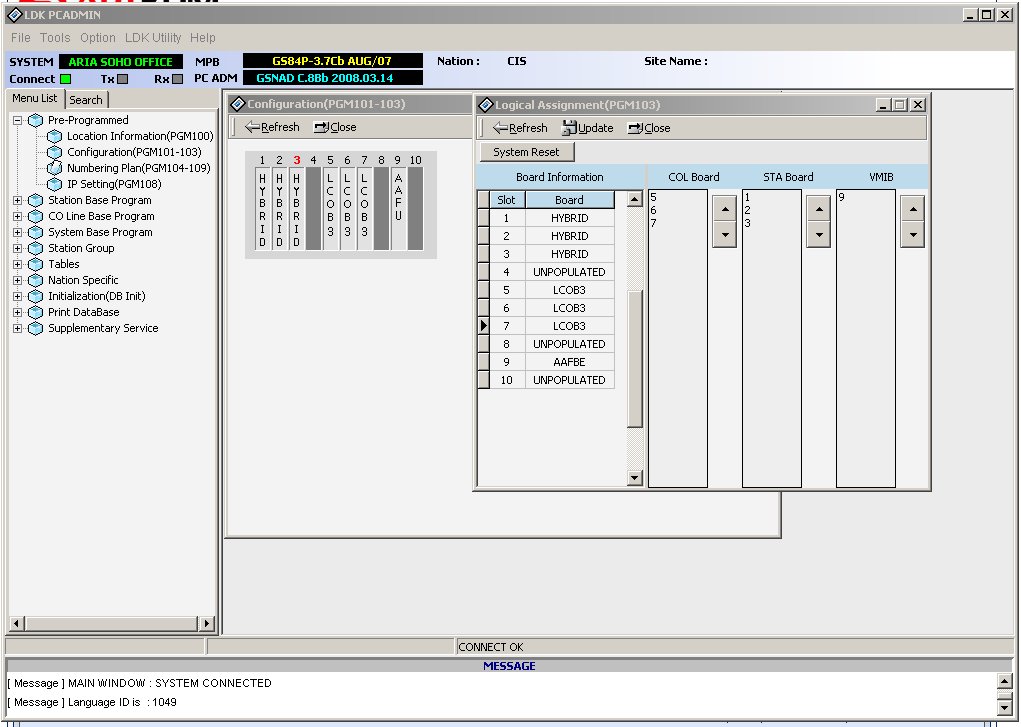This screenshot has height=727, width=1021.
Task: Expand the Initialization(DB Init) node
Action: coord(18,296)
